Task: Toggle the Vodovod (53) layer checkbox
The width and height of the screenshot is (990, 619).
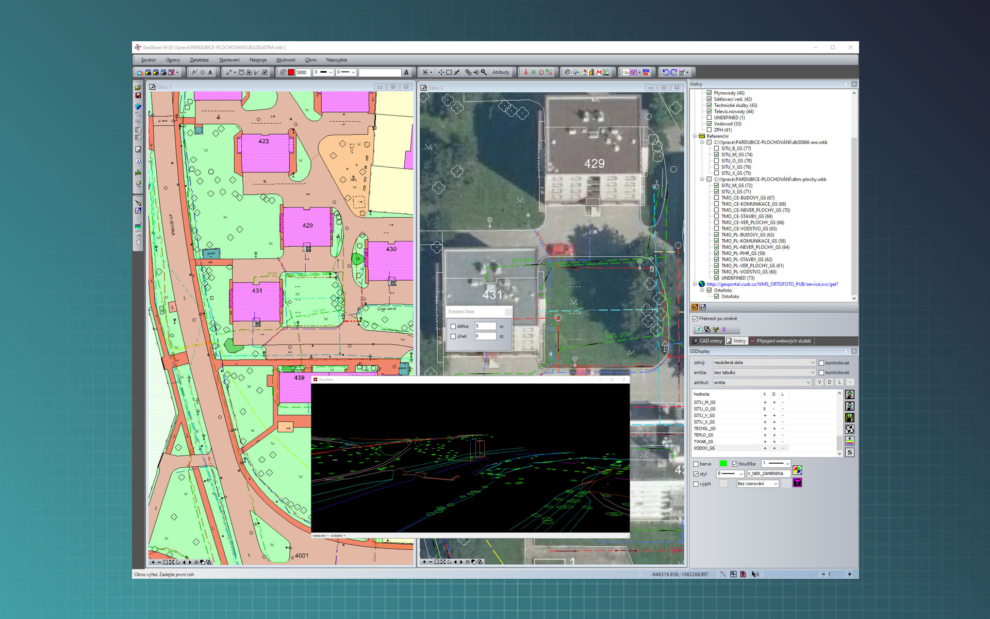Action: point(709,124)
